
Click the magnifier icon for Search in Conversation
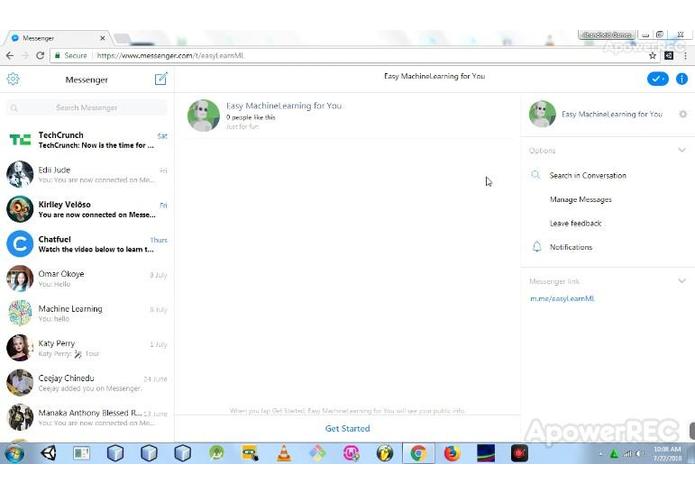(x=535, y=175)
